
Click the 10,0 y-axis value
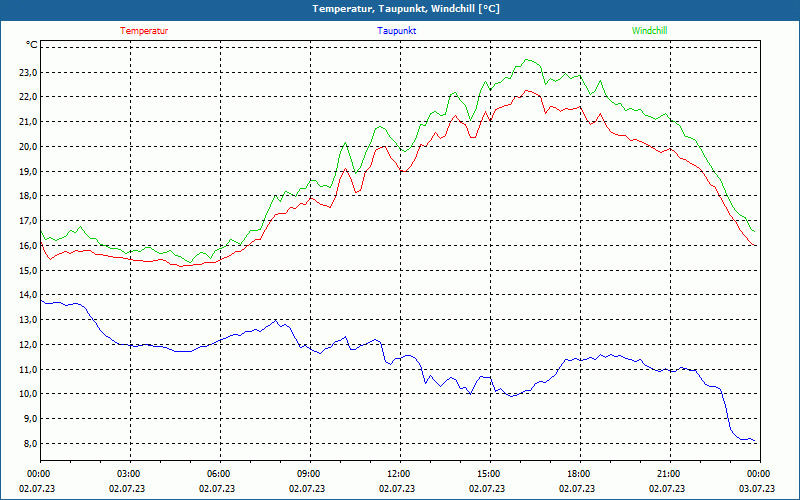(x=28, y=394)
